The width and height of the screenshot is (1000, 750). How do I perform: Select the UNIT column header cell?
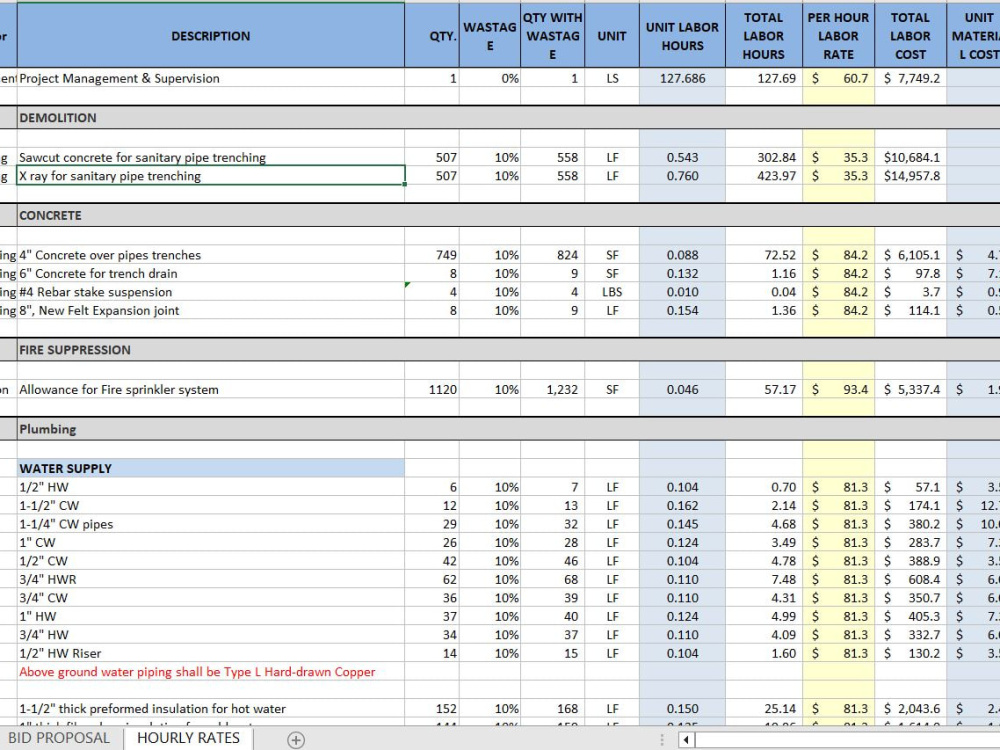[612, 36]
